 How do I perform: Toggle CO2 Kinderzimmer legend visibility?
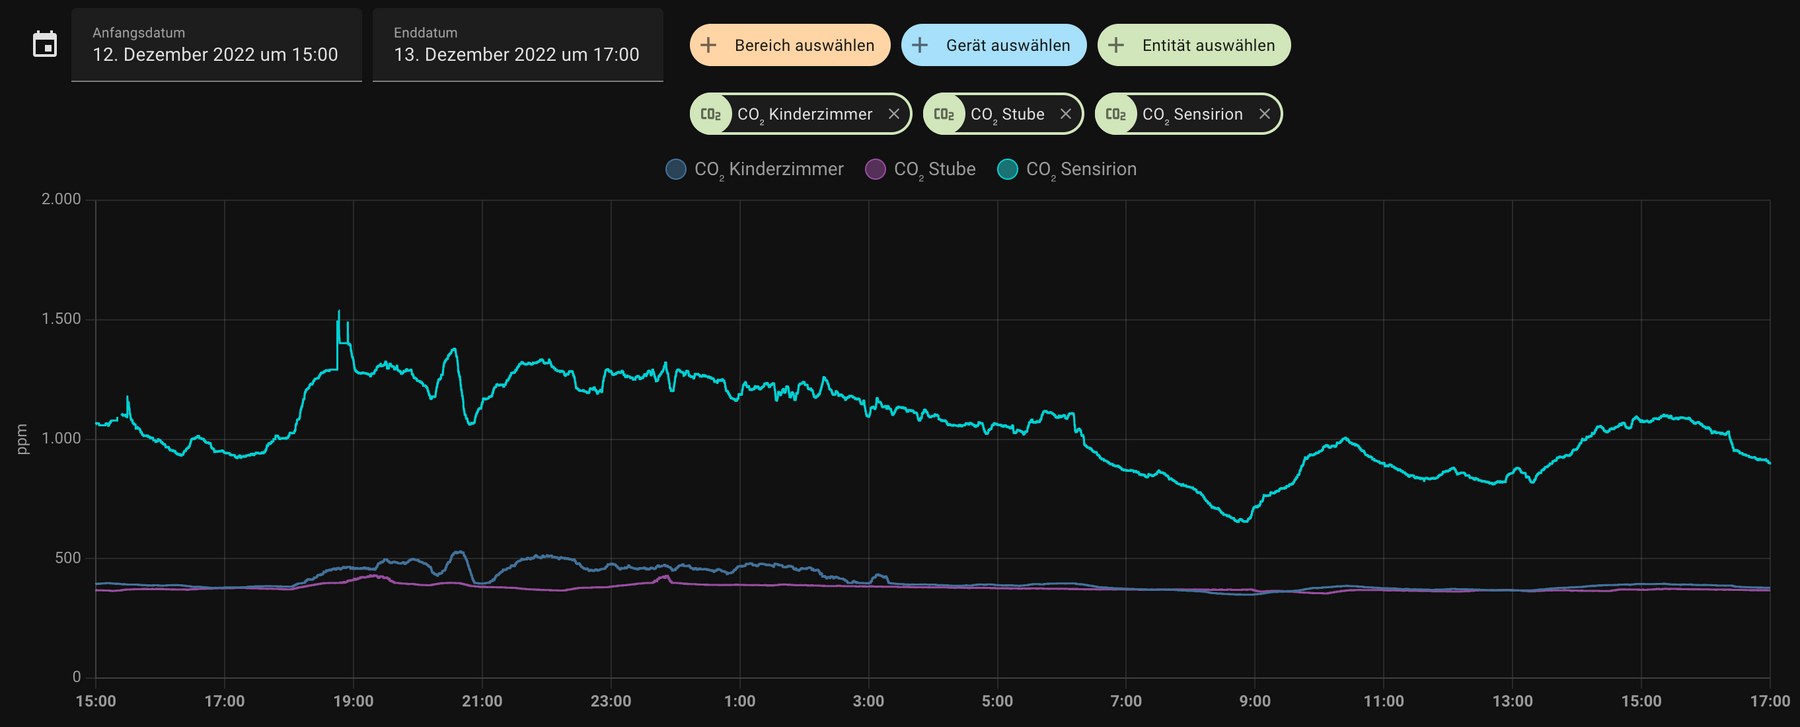(755, 169)
